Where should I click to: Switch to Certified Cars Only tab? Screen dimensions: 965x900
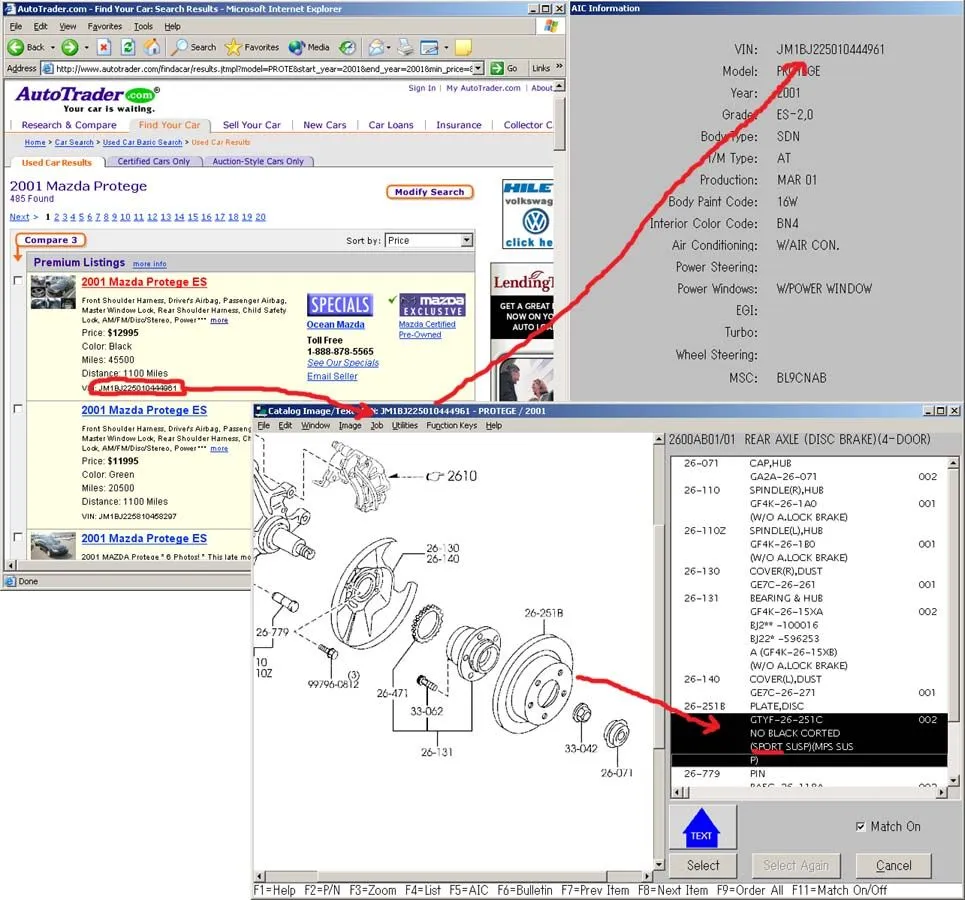click(x=153, y=161)
